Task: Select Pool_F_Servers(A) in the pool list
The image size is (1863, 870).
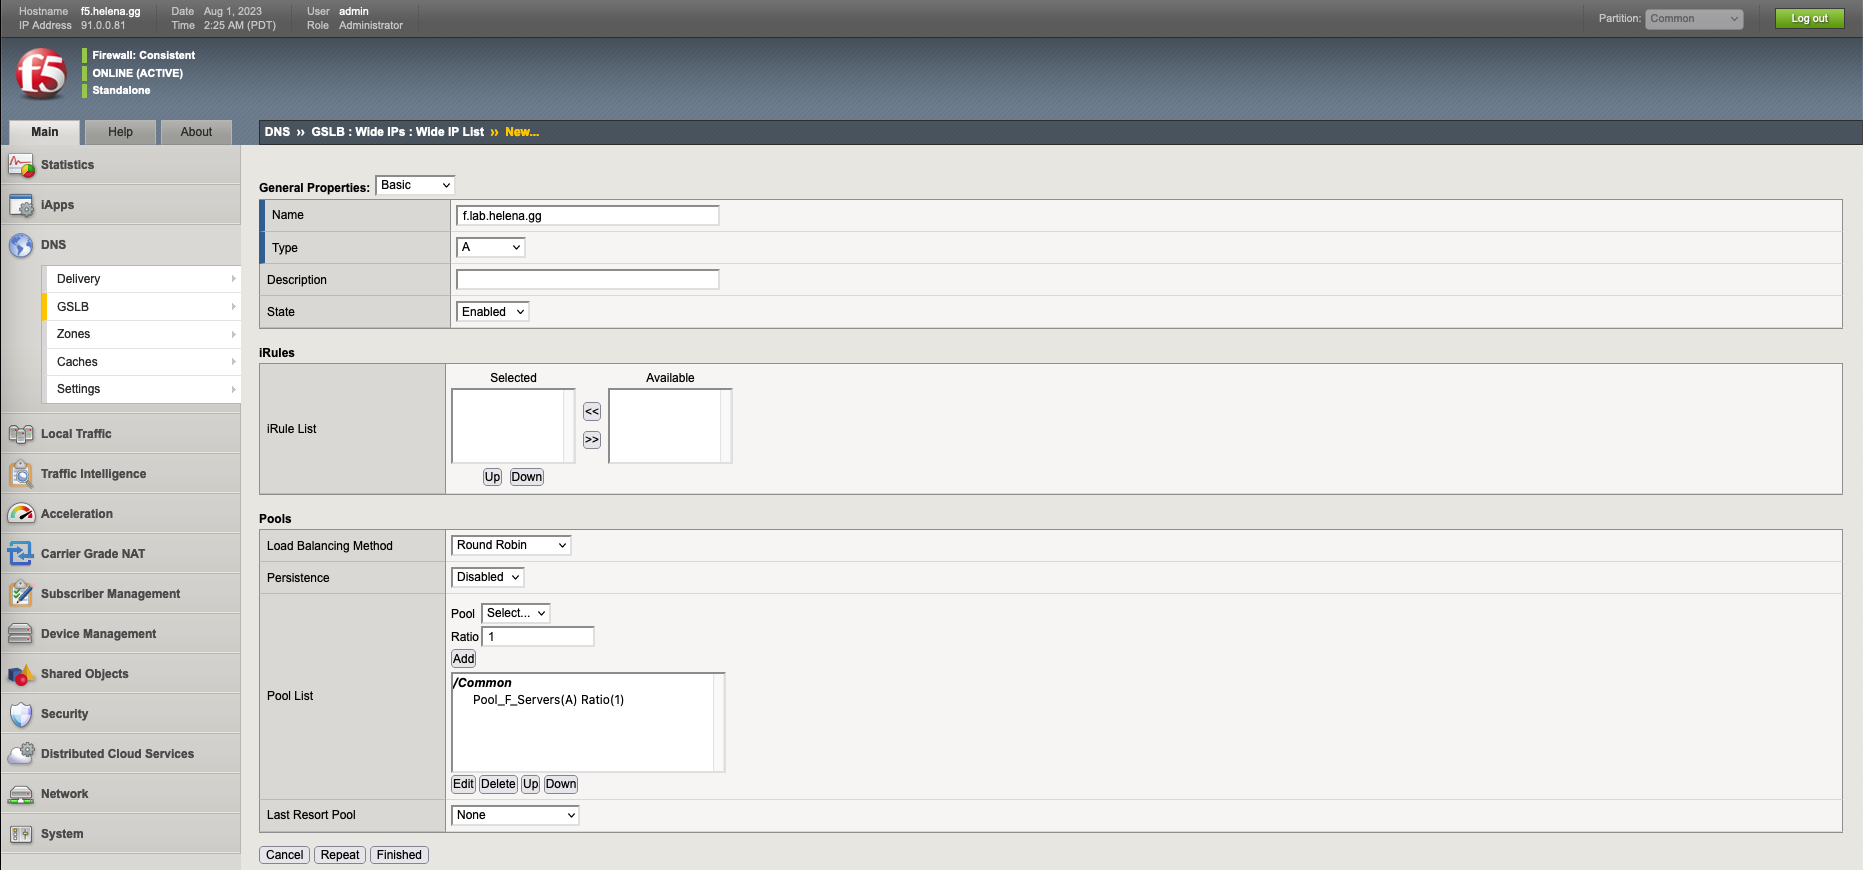Action: (548, 700)
